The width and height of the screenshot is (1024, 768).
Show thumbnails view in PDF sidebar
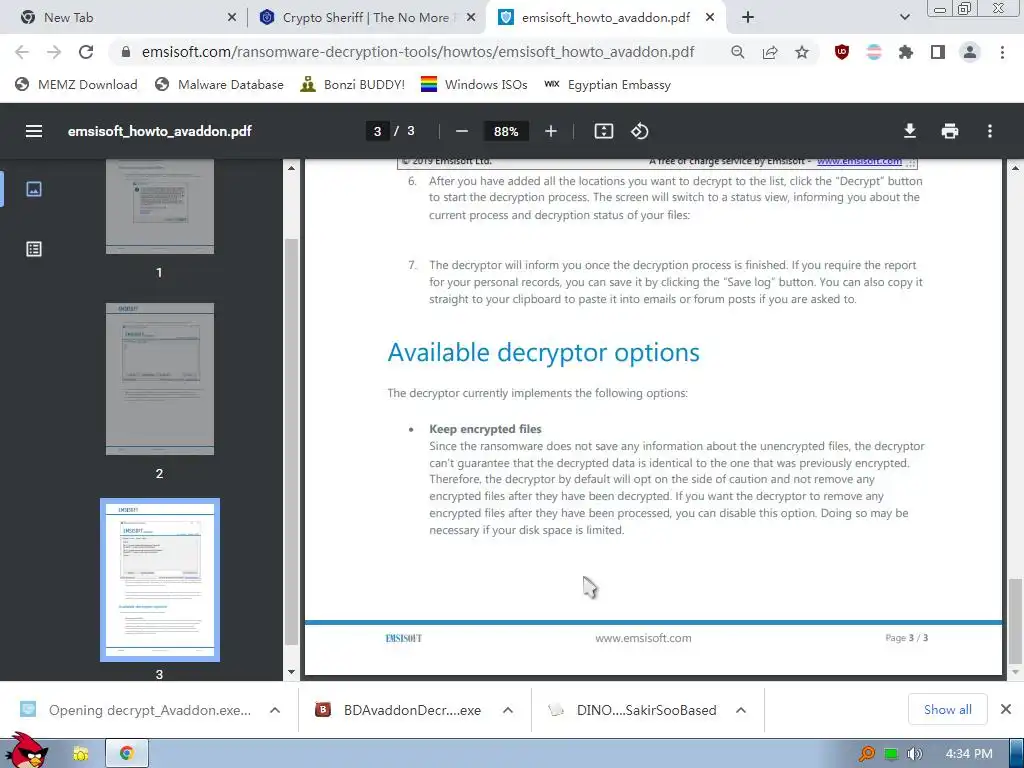click(x=34, y=189)
